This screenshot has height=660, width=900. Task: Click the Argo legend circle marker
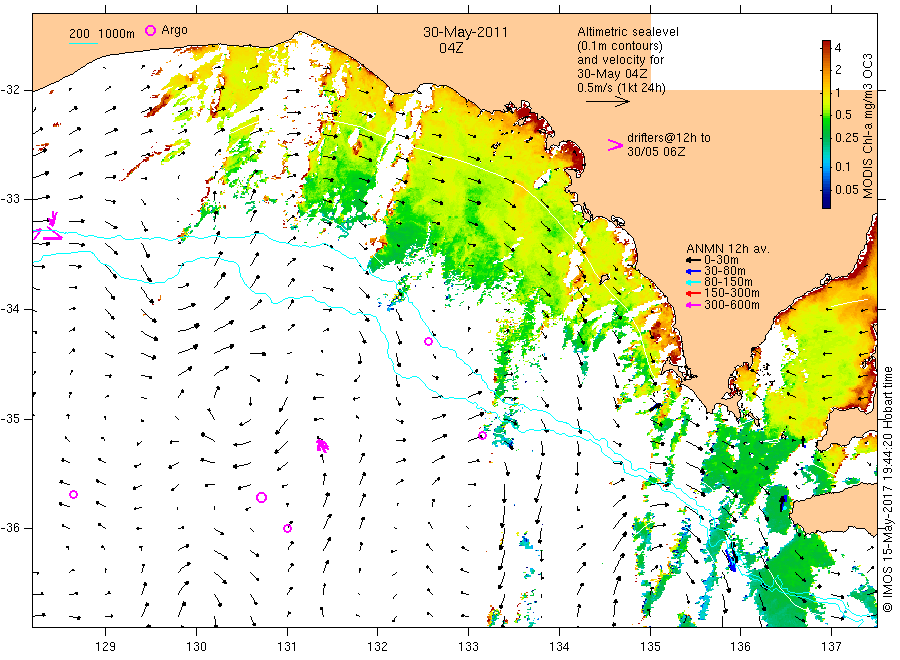[150, 30]
